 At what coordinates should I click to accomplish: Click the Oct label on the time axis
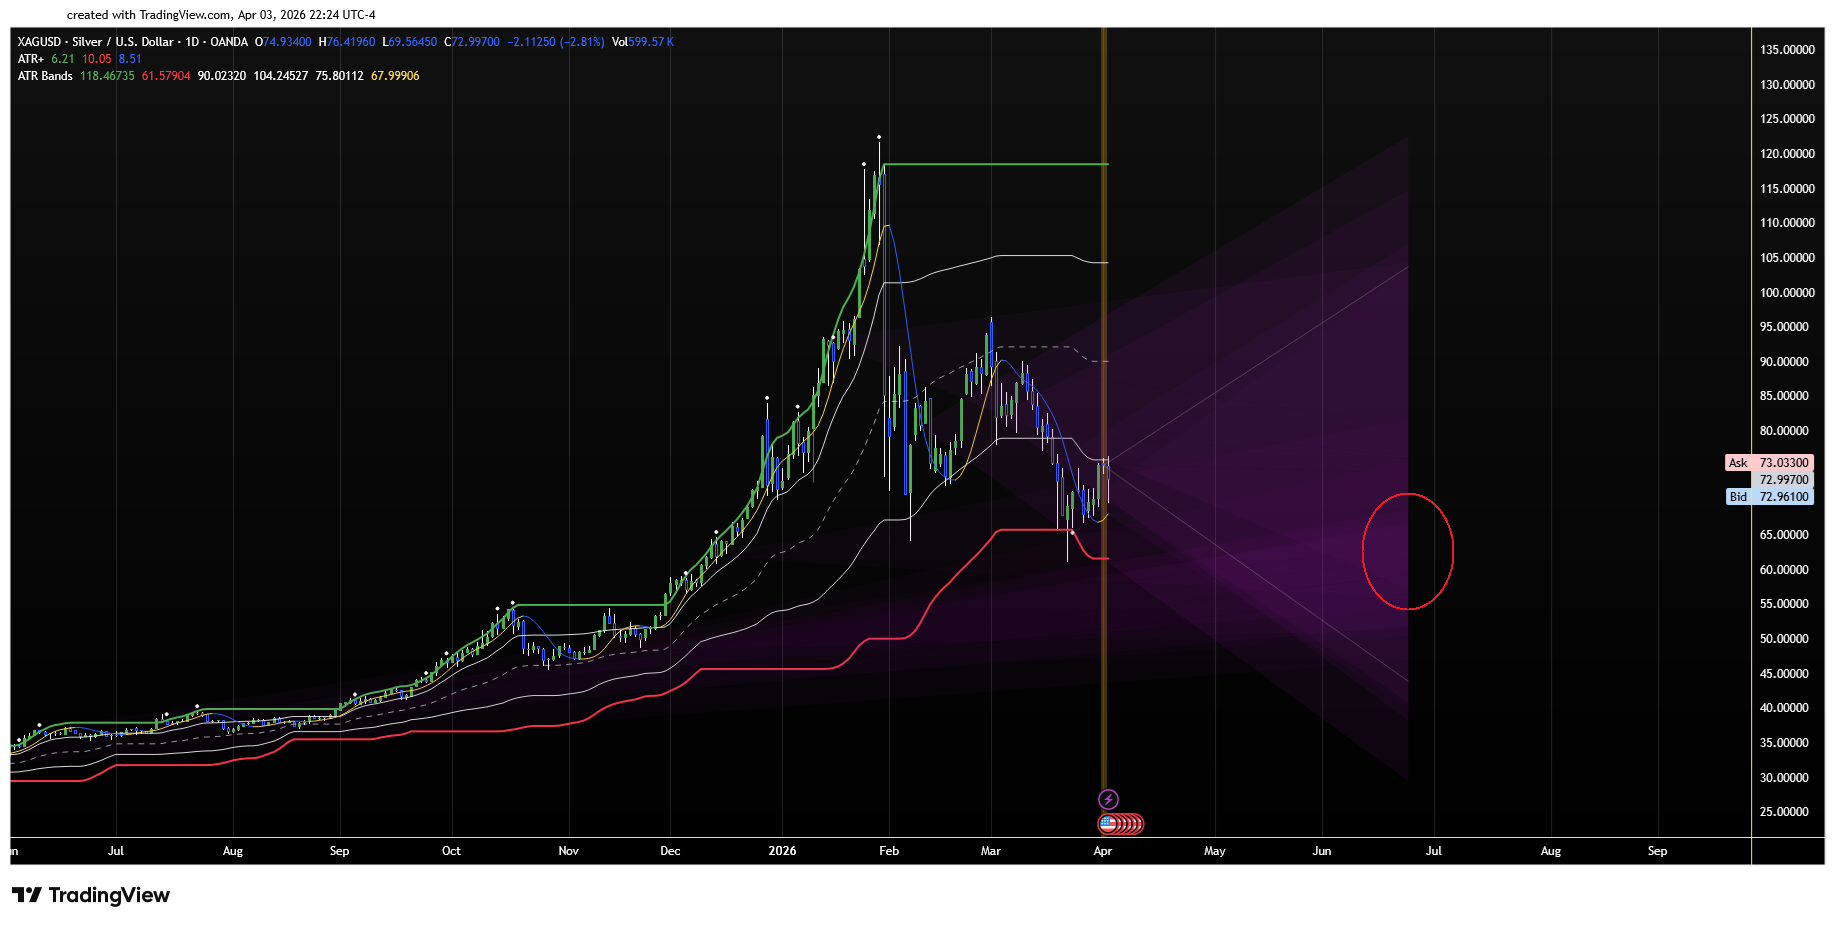[x=451, y=851]
